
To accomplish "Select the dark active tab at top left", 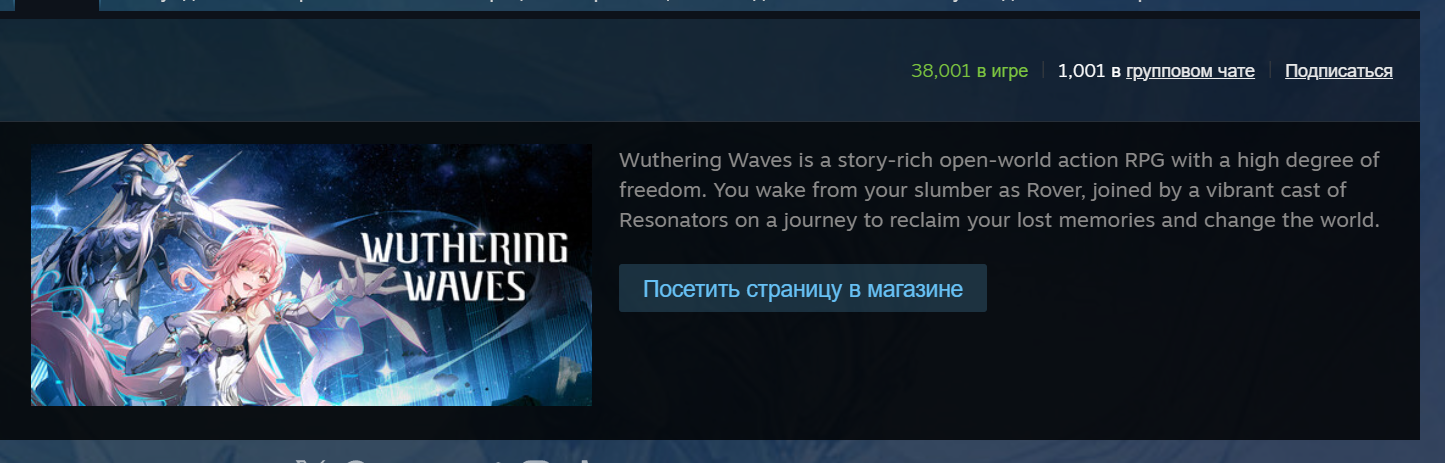I will point(50,4).
